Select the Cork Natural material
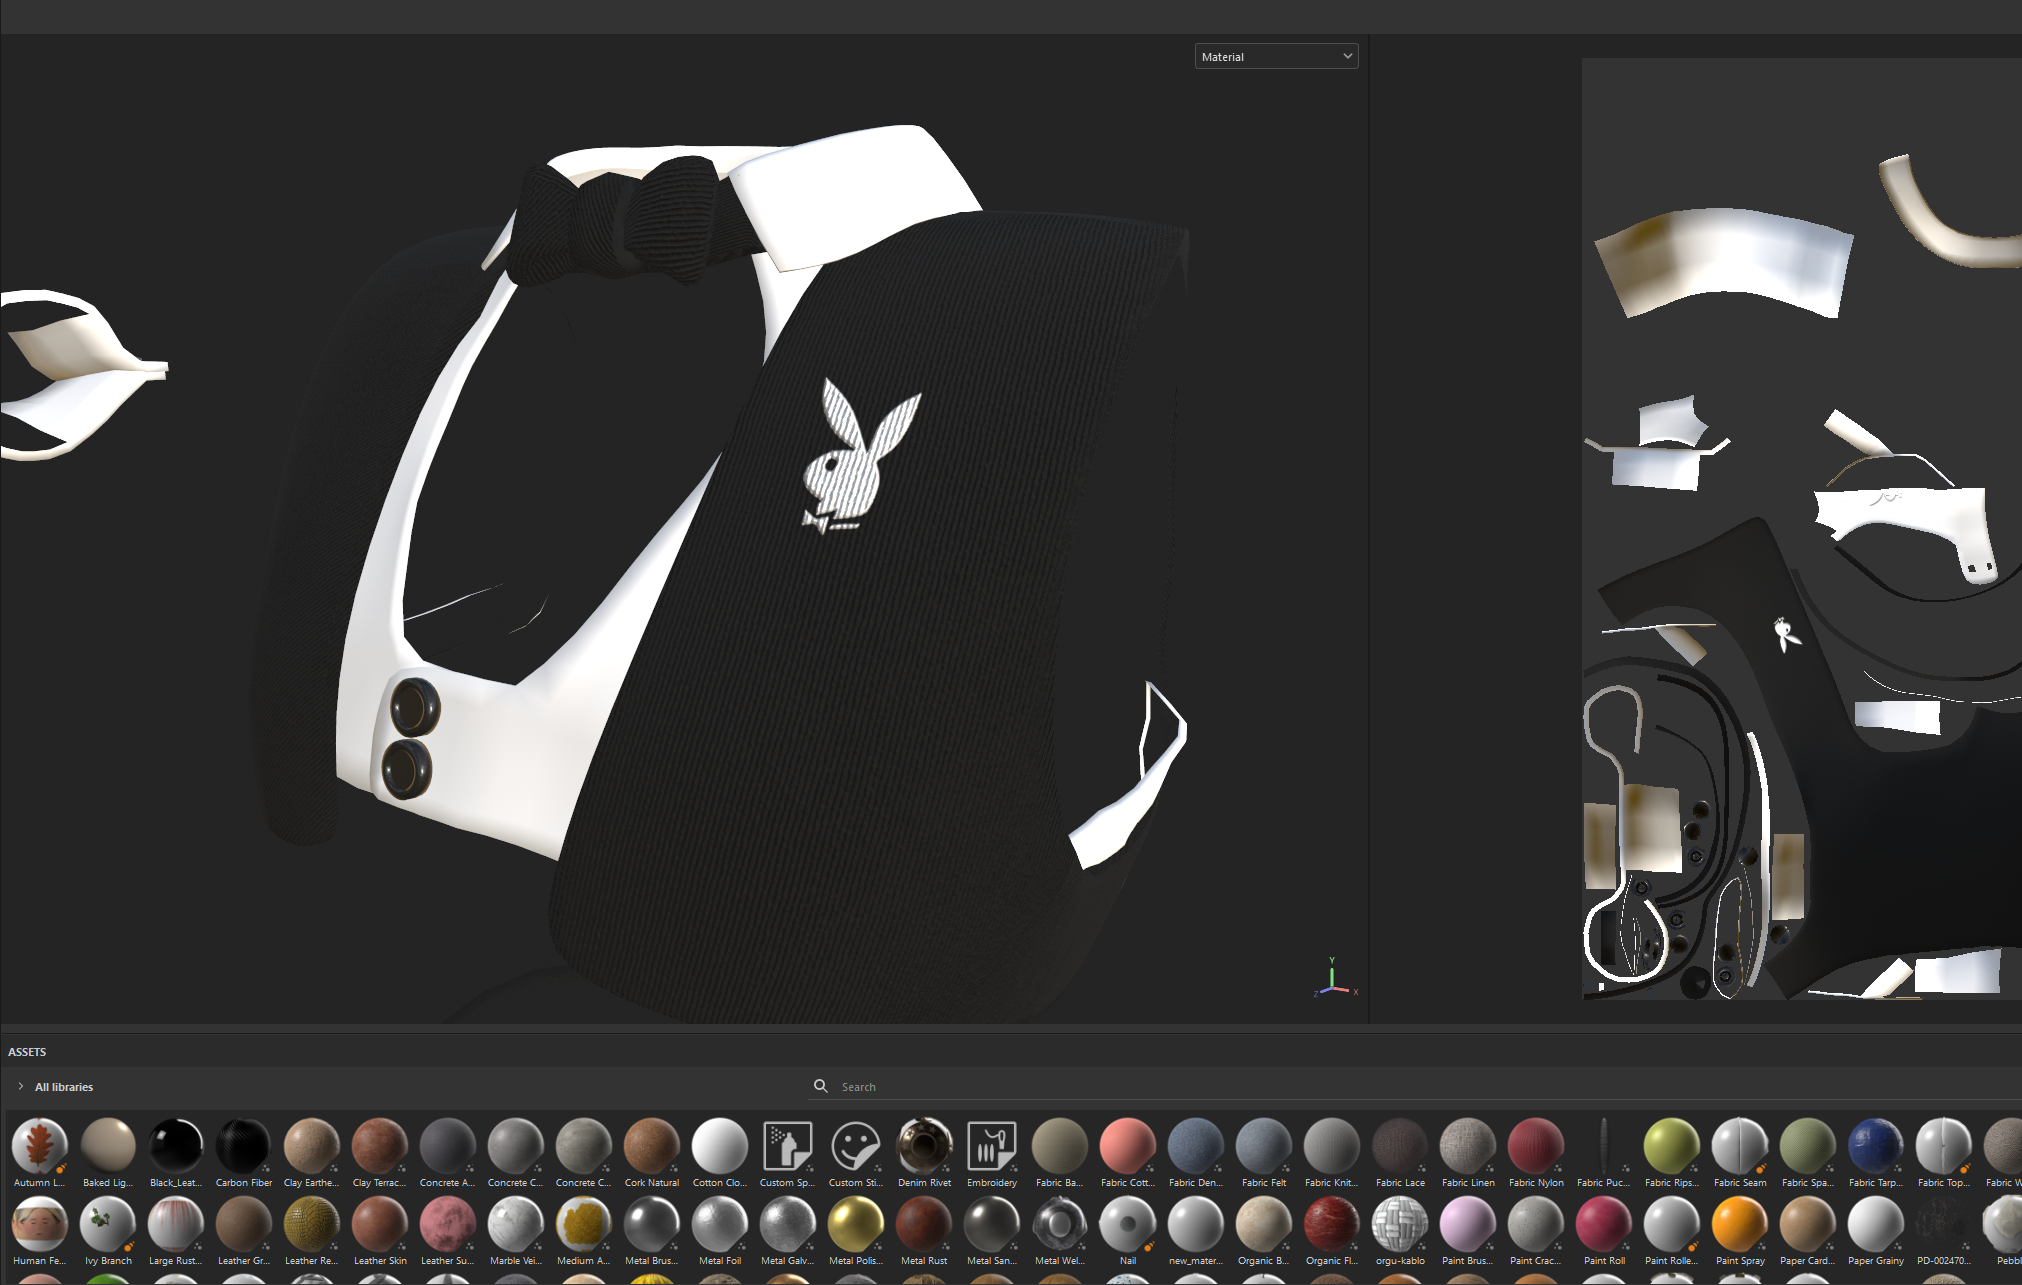Image resolution: width=2022 pixels, height=1285 pixels. coord(651,1145)
